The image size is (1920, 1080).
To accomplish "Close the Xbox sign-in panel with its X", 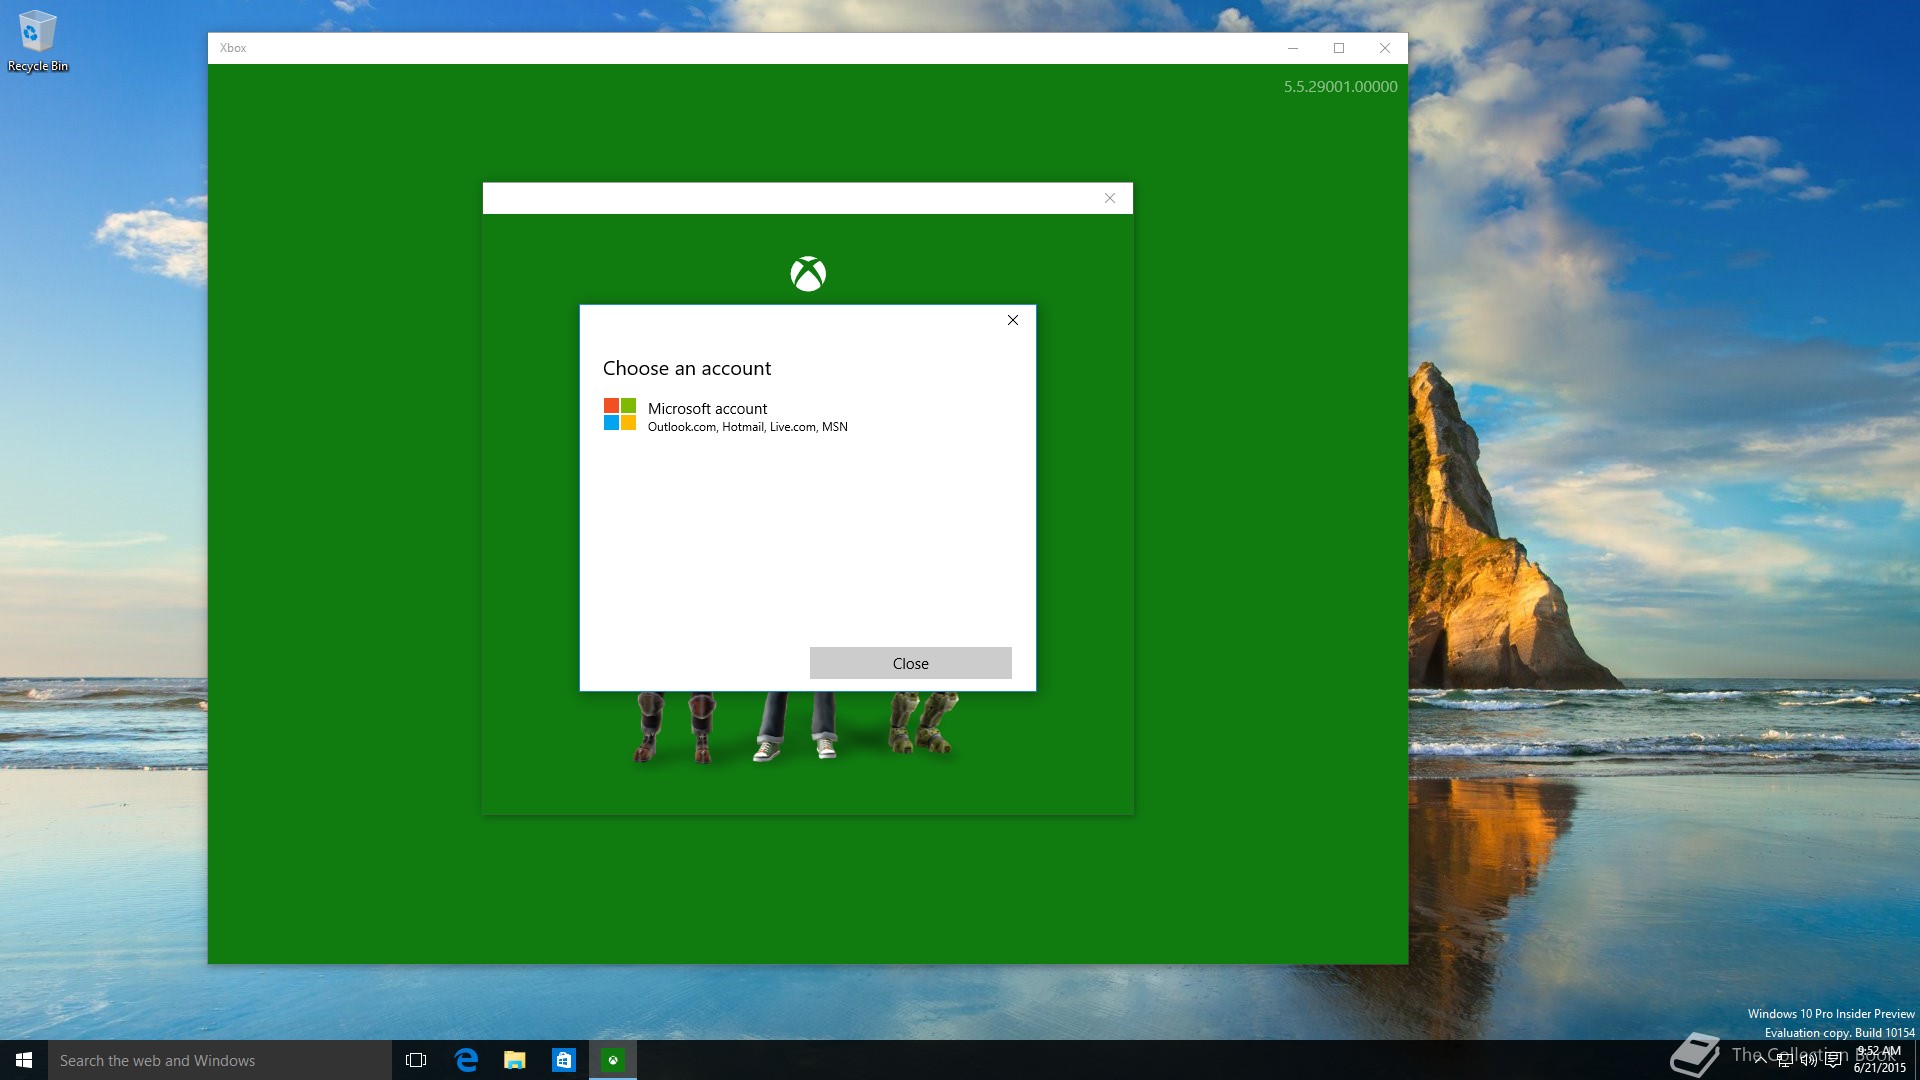I will point(1110,198).
